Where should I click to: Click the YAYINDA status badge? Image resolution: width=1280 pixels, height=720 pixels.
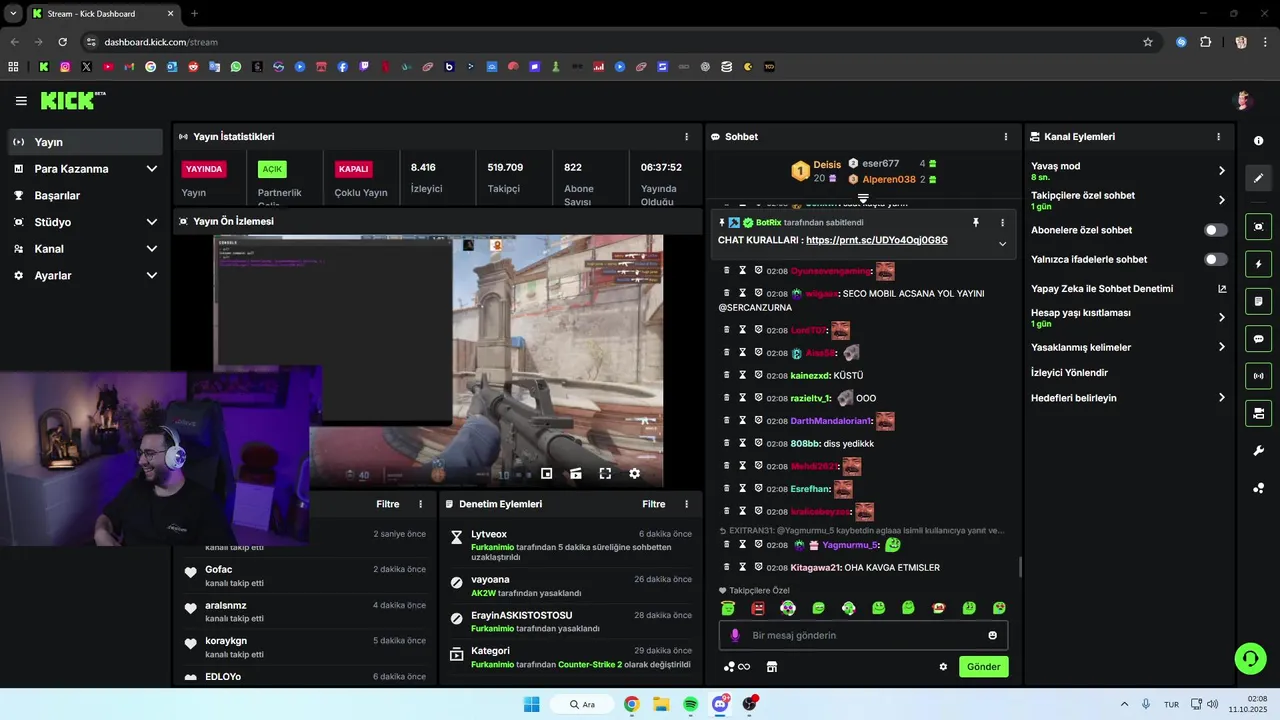click(204, 169)
